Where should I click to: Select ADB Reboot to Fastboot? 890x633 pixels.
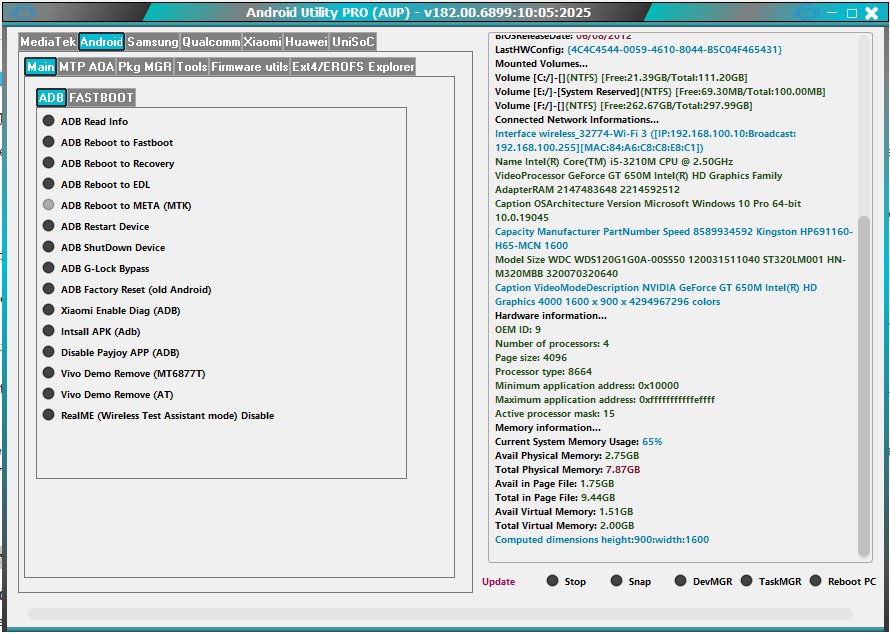click(x=108, y=142)
